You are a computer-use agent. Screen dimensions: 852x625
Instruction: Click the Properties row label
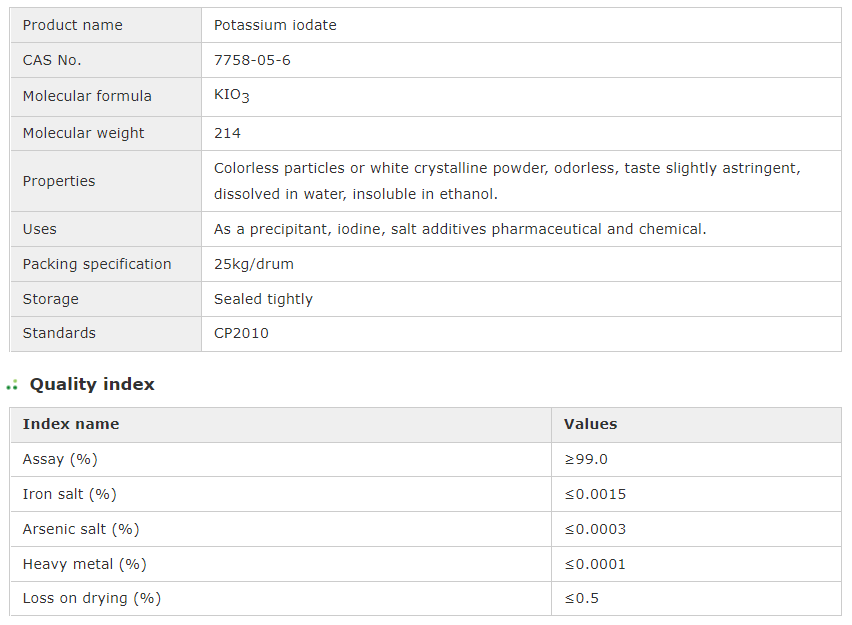[59, 181]
